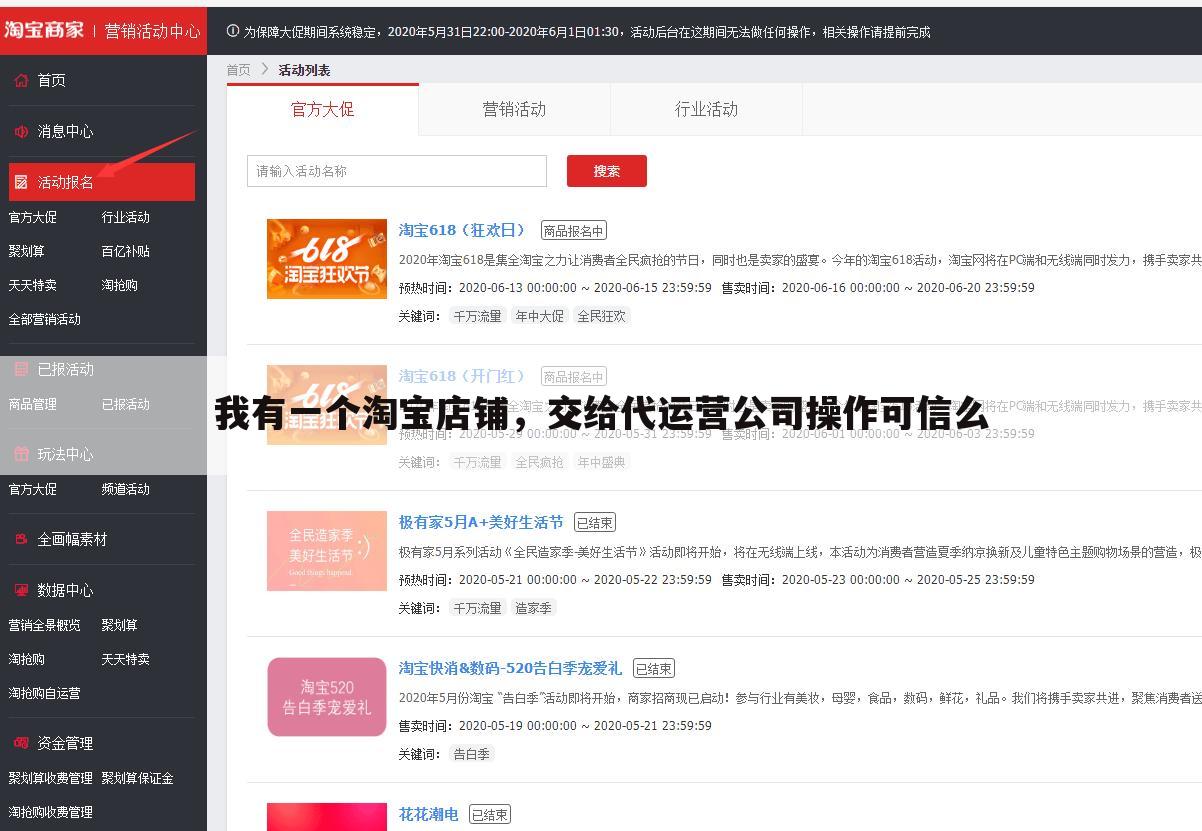Click 淘抢购收费管理 in the sidebar
Screen dimensions: 1202x831
pos(51,812)
